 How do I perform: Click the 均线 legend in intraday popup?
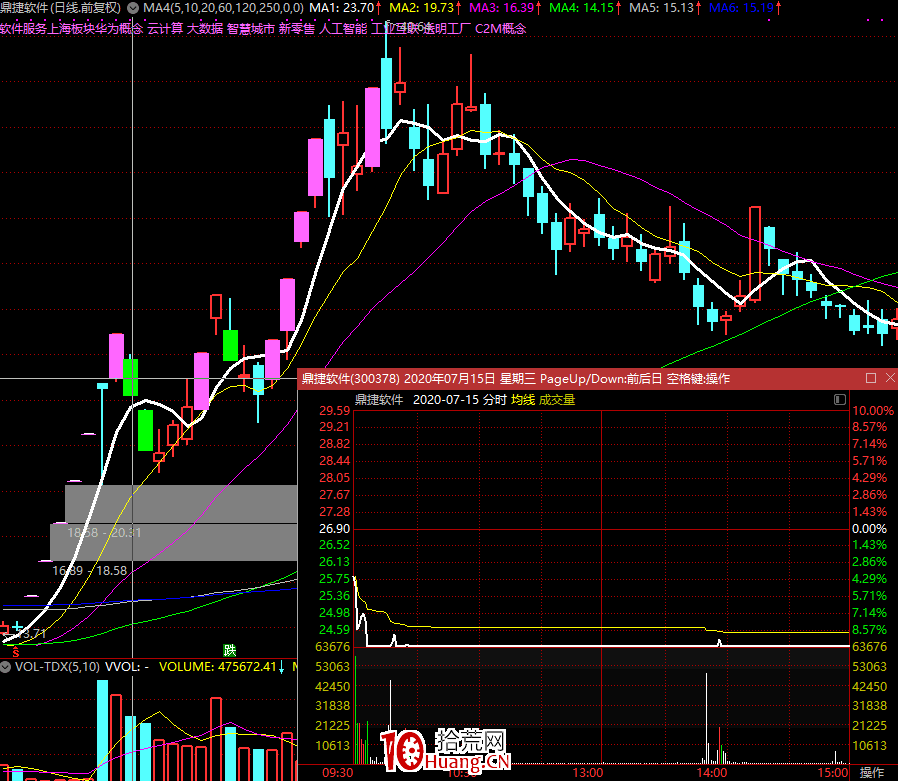click(523, 400)
